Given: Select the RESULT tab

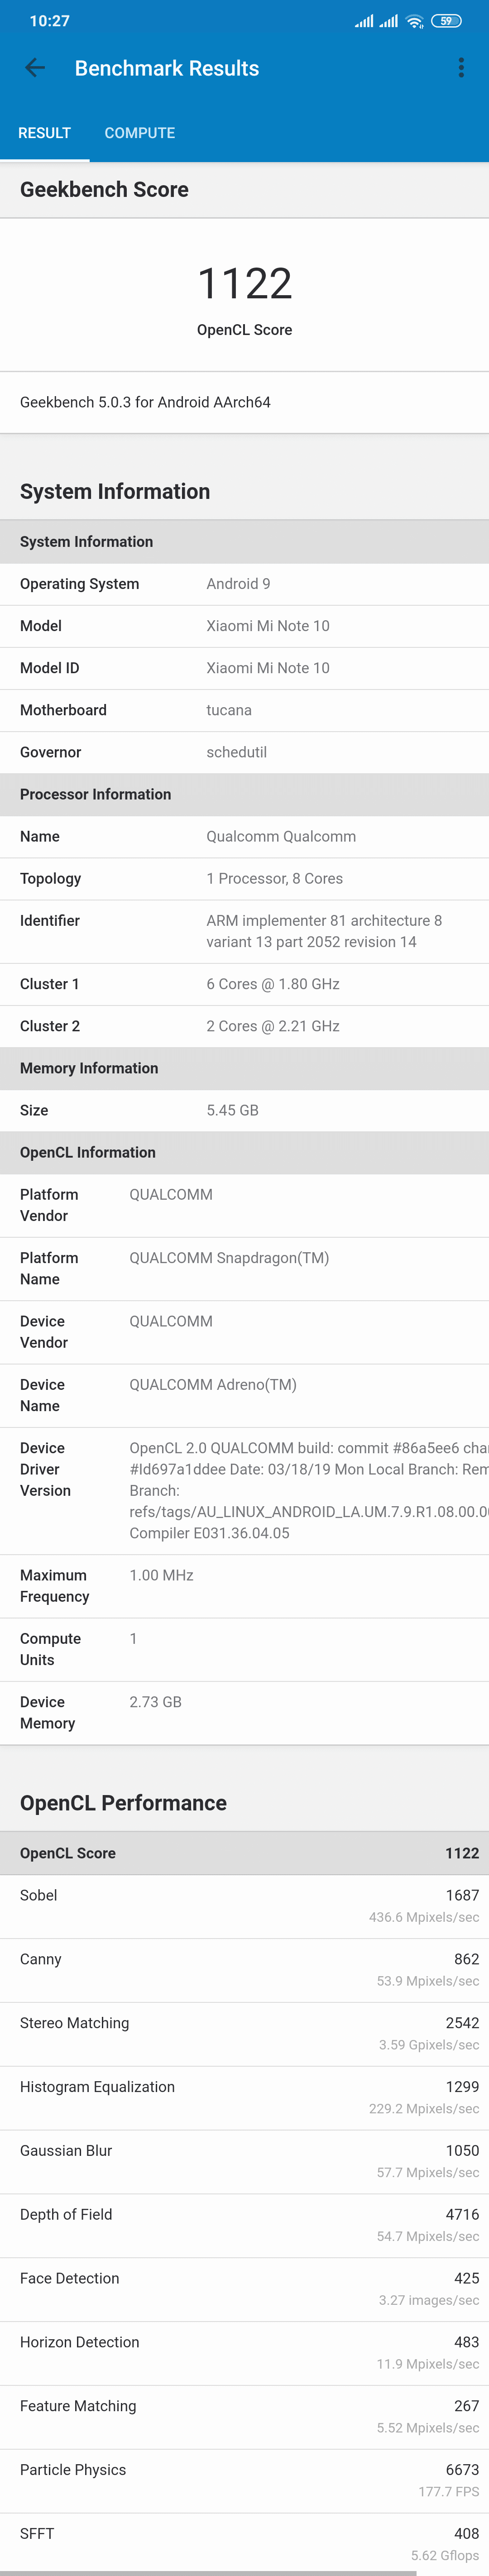Looking at the screenshot, I should (x=45, y=133).
